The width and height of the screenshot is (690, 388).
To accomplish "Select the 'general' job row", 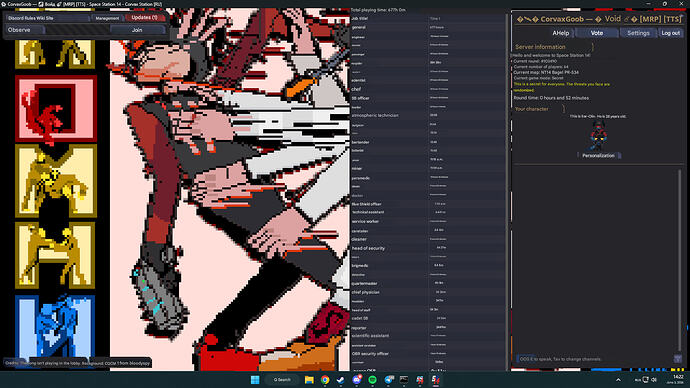I will (x=428, y=27).
